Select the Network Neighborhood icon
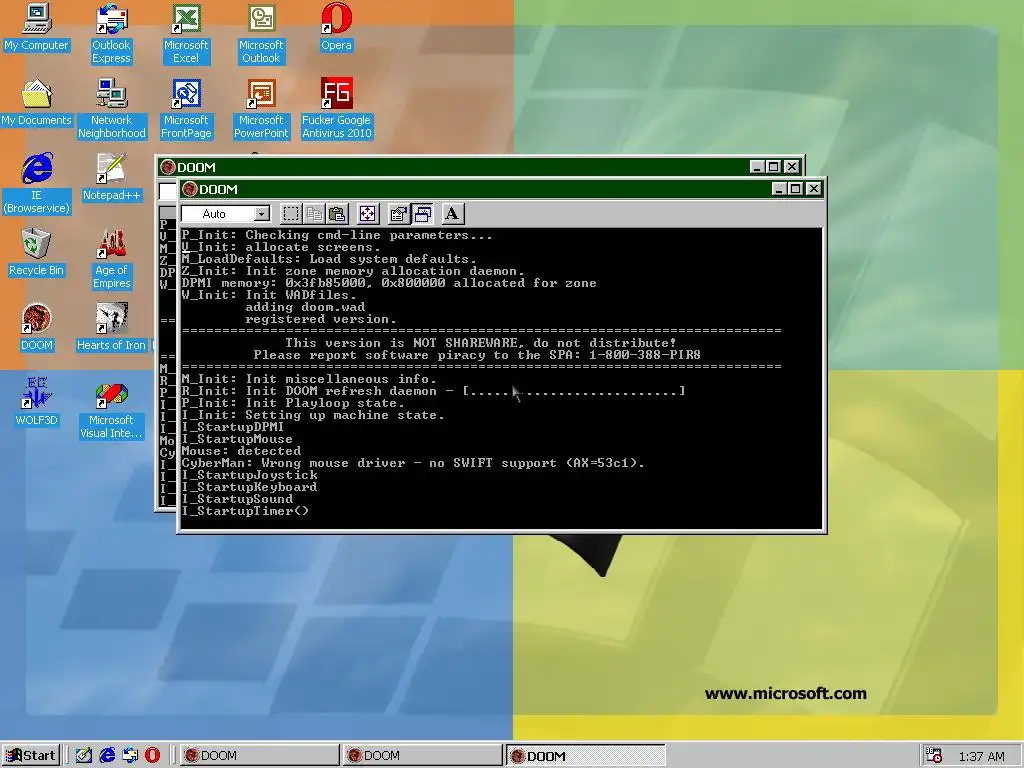 112,109
